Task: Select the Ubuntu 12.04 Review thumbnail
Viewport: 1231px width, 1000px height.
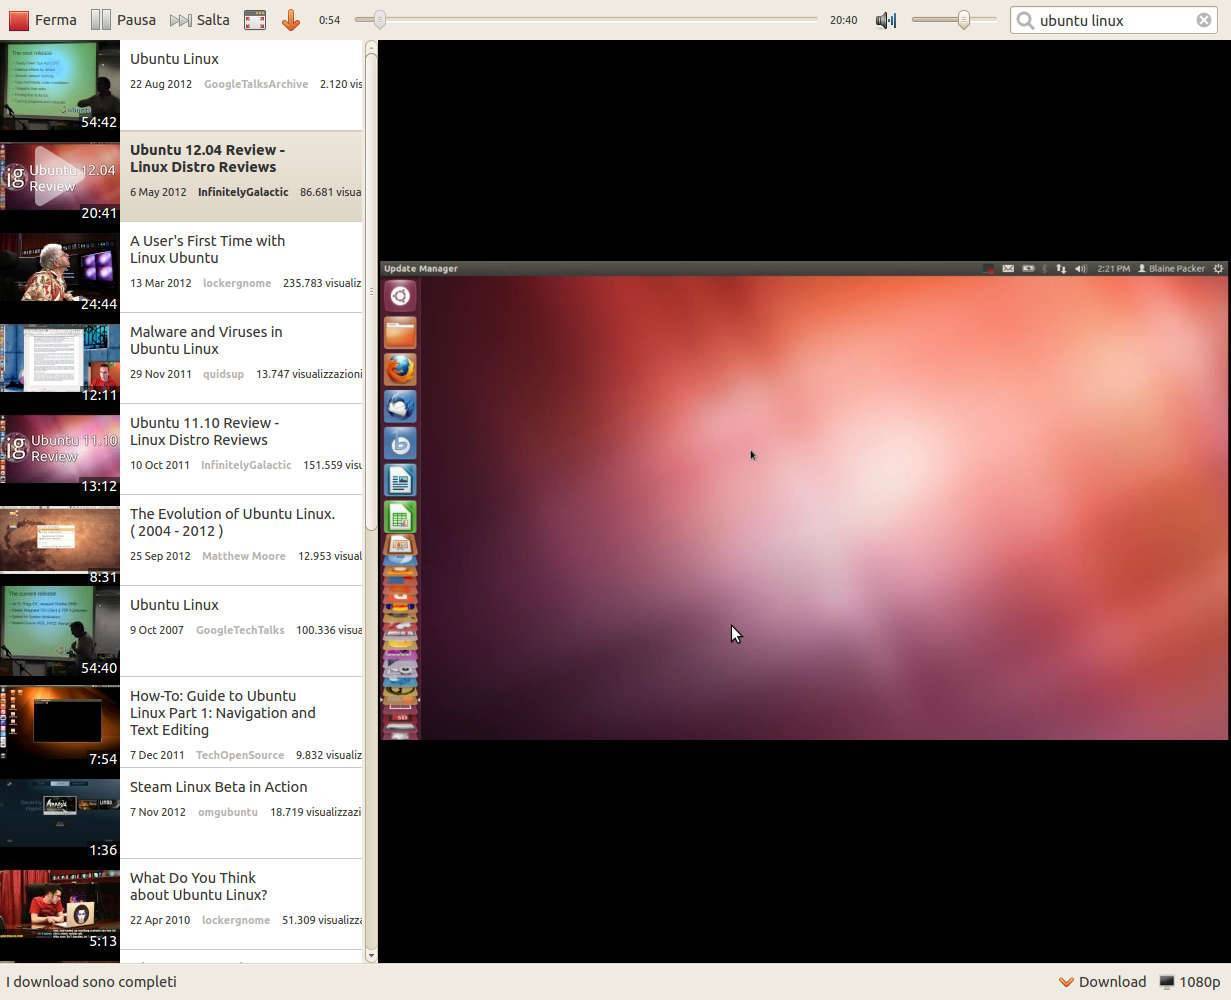Action: tap(60, 177)
